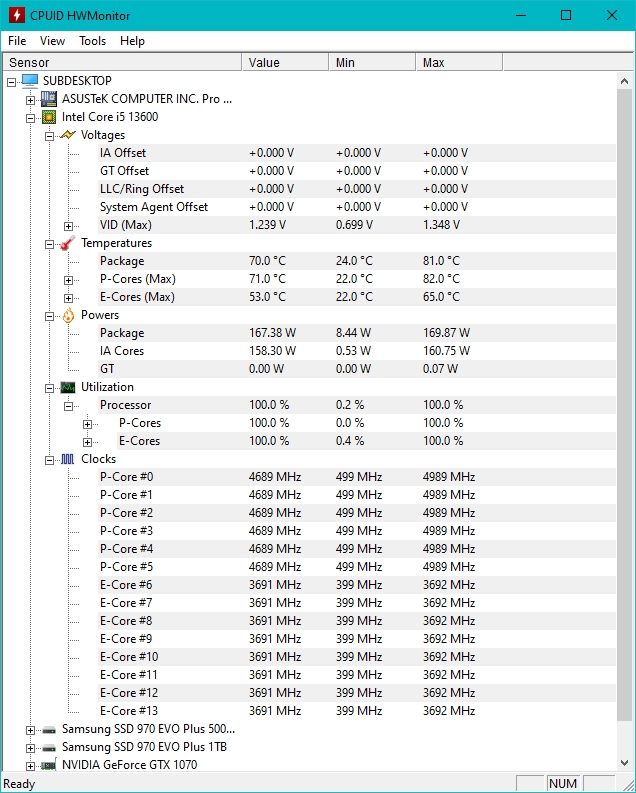
Task: Click the scrollbar down arrow
Action: [624, 763]
